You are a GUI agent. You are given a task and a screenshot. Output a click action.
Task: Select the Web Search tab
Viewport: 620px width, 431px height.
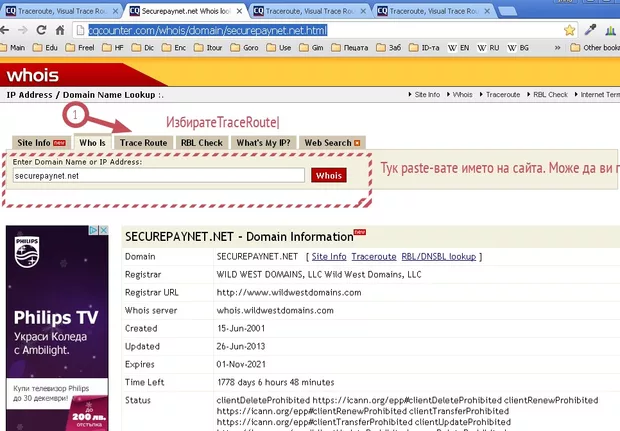point(332,143)
